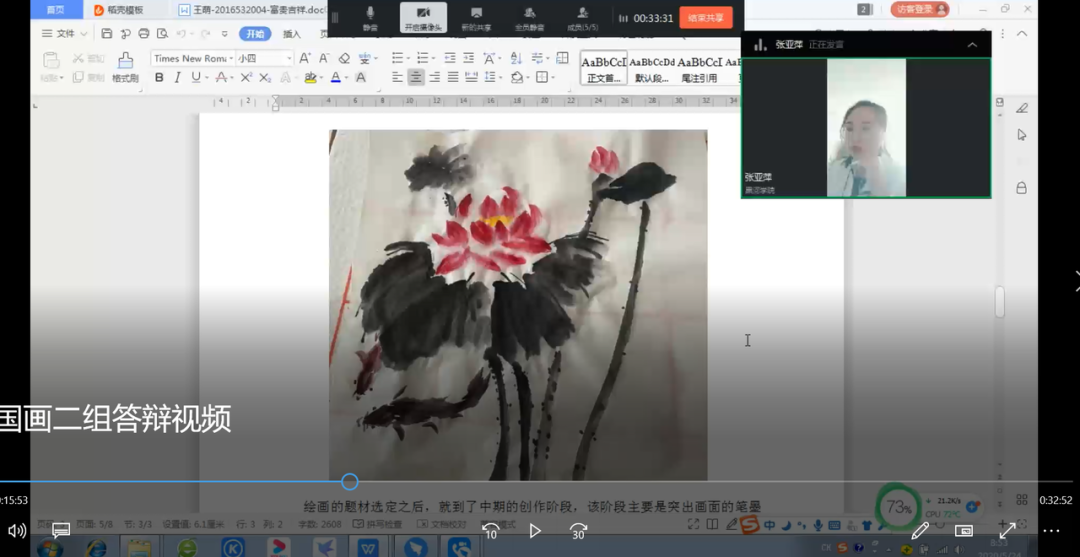Enter fullscreen with the expand arrows icon

pyautogui.click(x=1007, y=530)
